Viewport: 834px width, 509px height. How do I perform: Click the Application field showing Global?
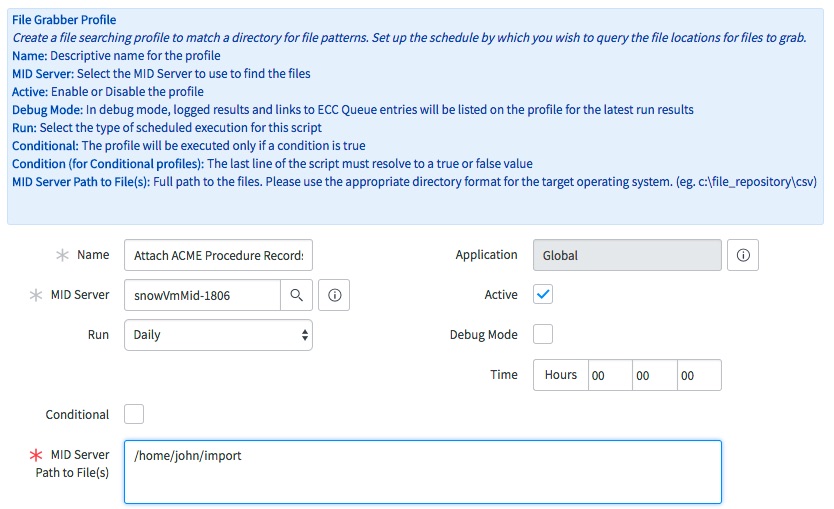[627, 255]
